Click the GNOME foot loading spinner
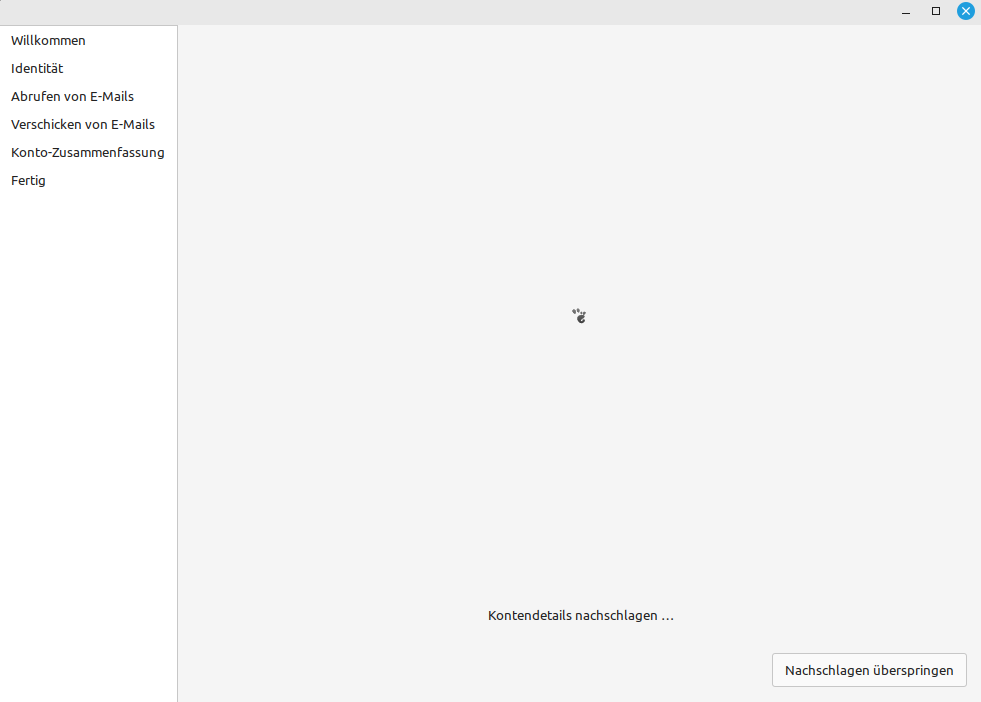The image size is (981, 702). [579, 316]
